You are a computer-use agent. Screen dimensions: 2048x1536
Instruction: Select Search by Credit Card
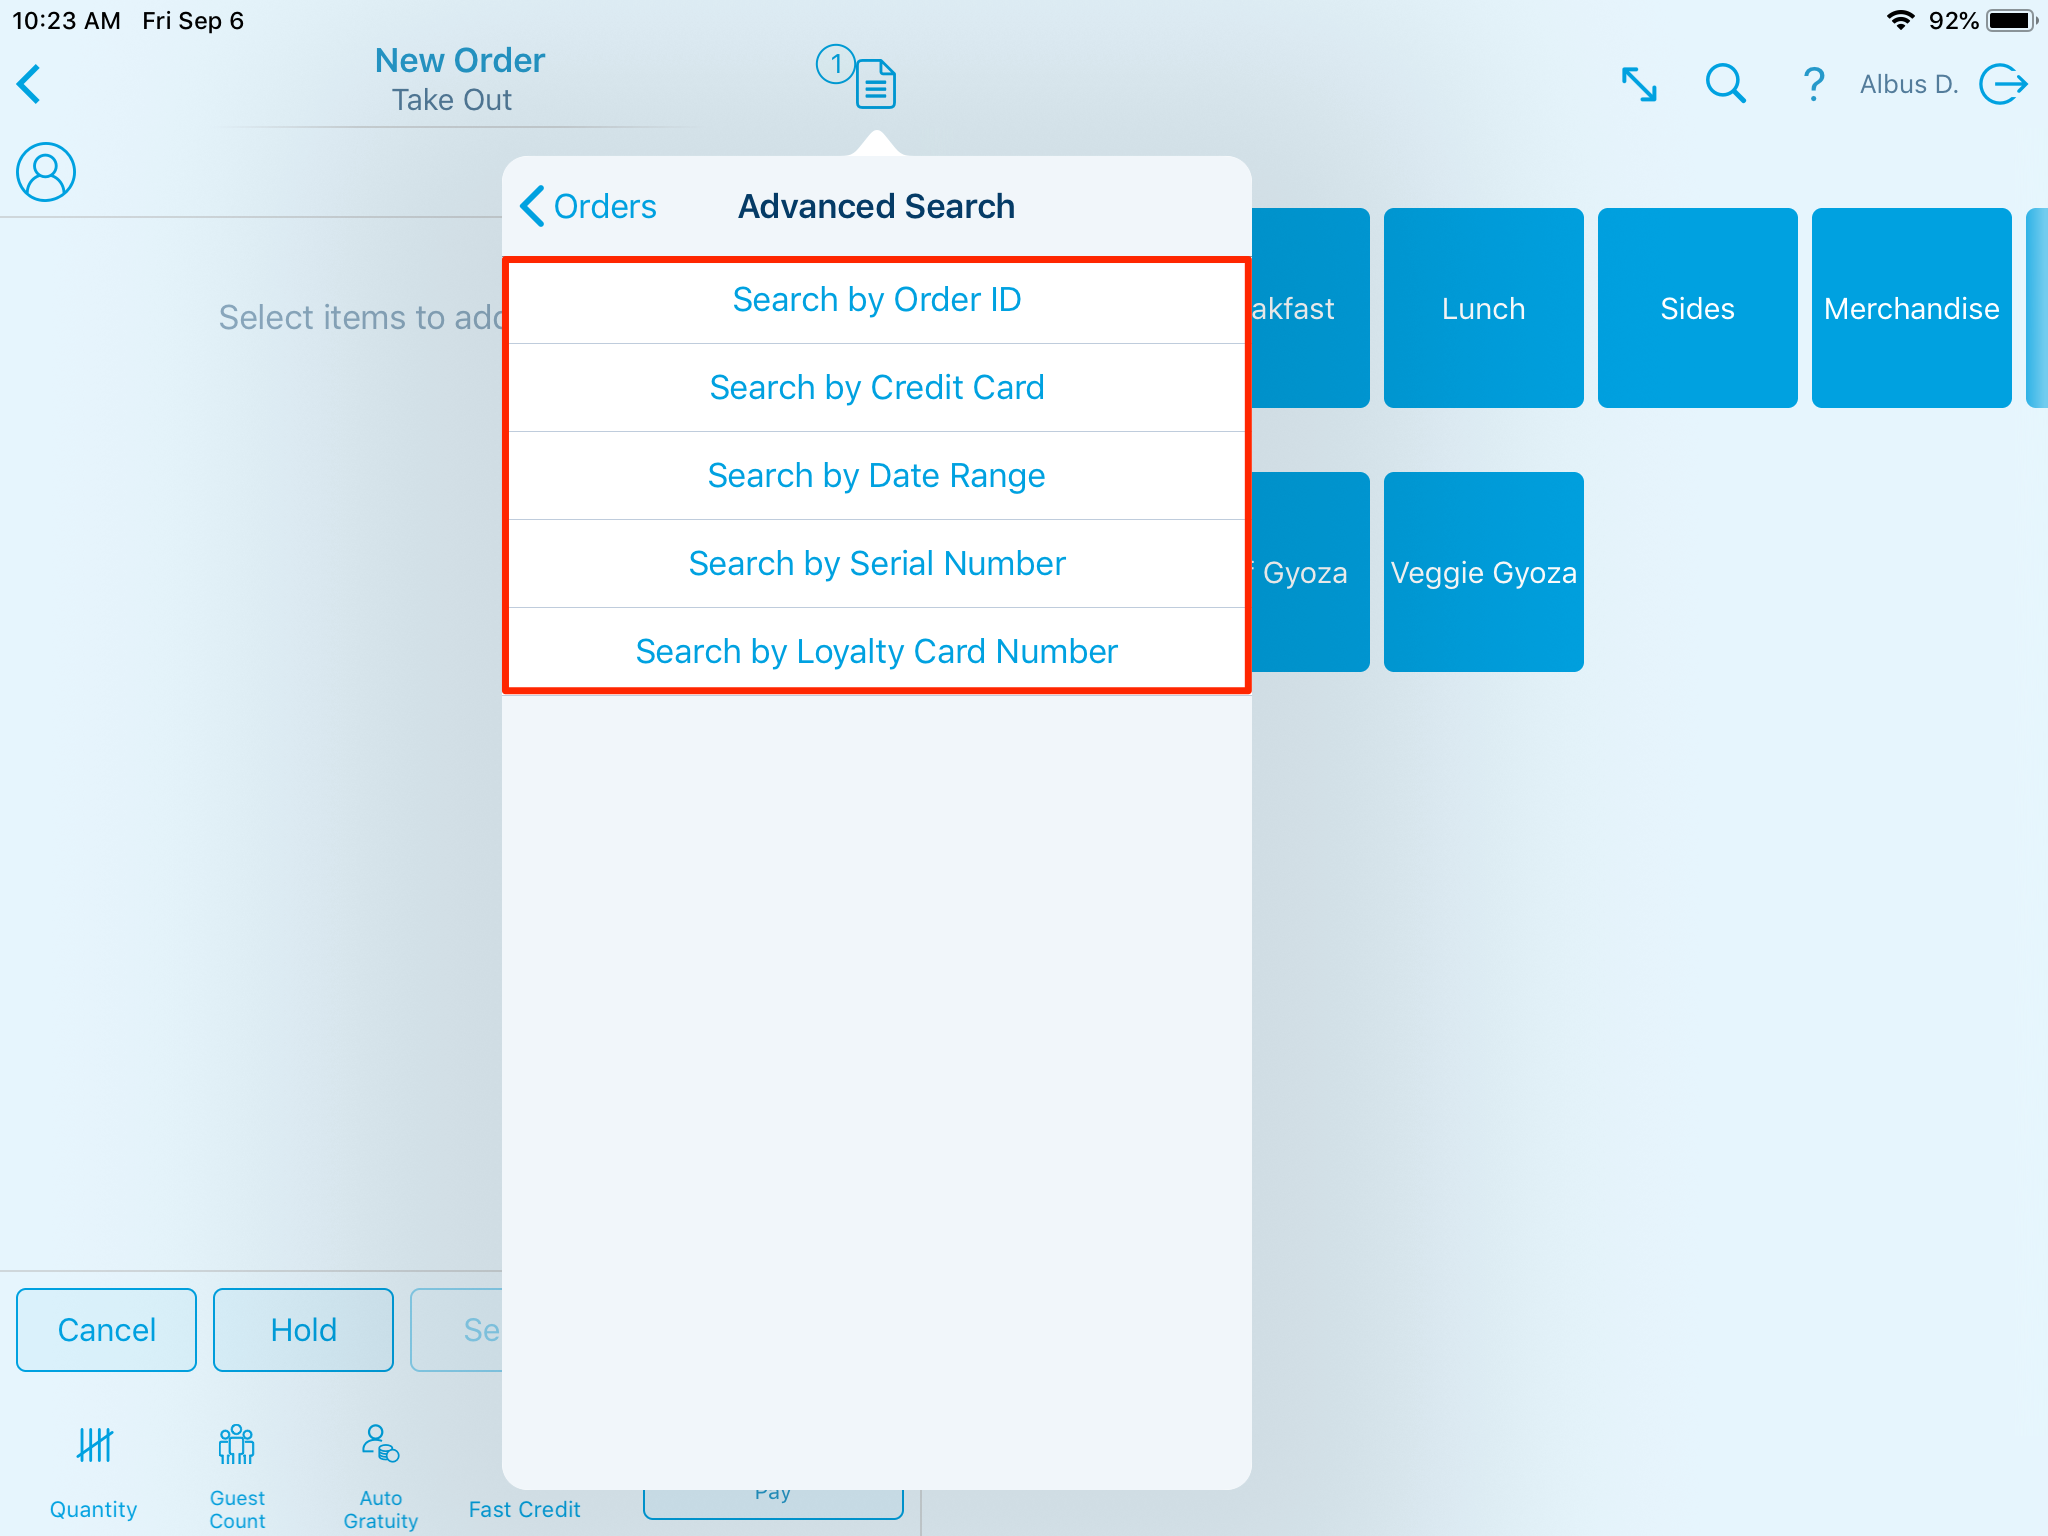coord(876,388)
